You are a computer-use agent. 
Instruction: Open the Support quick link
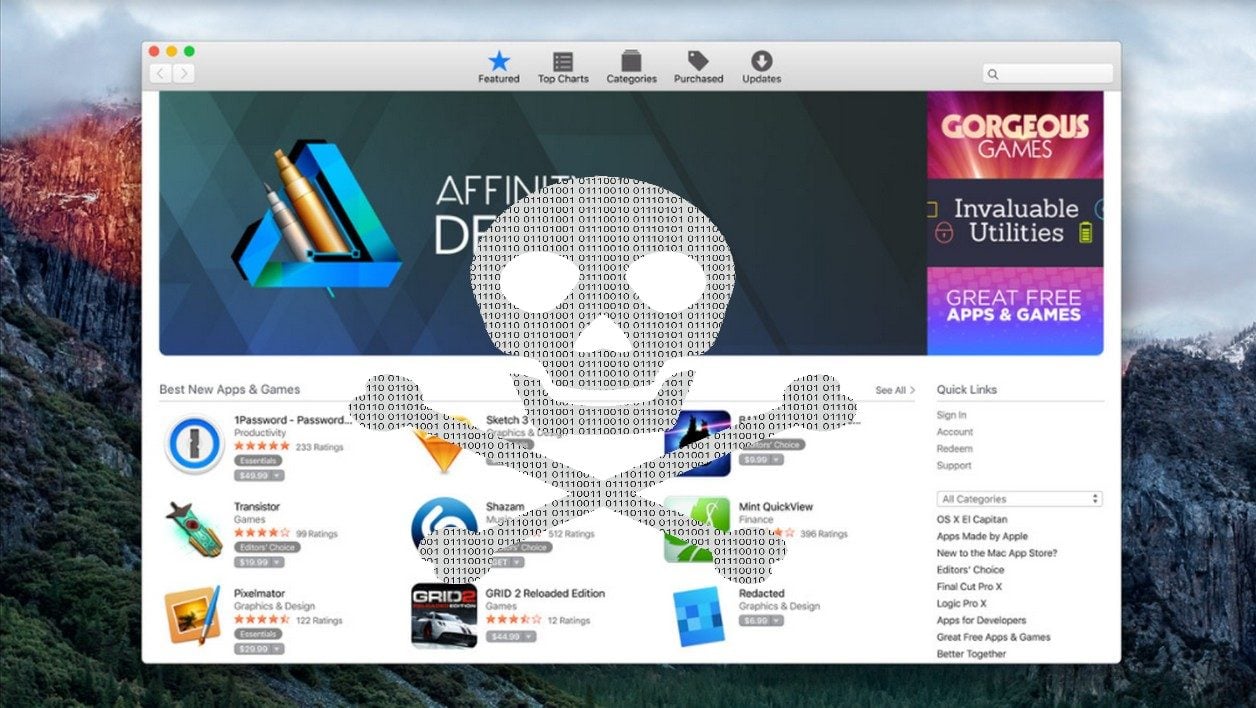pos(954,466)
